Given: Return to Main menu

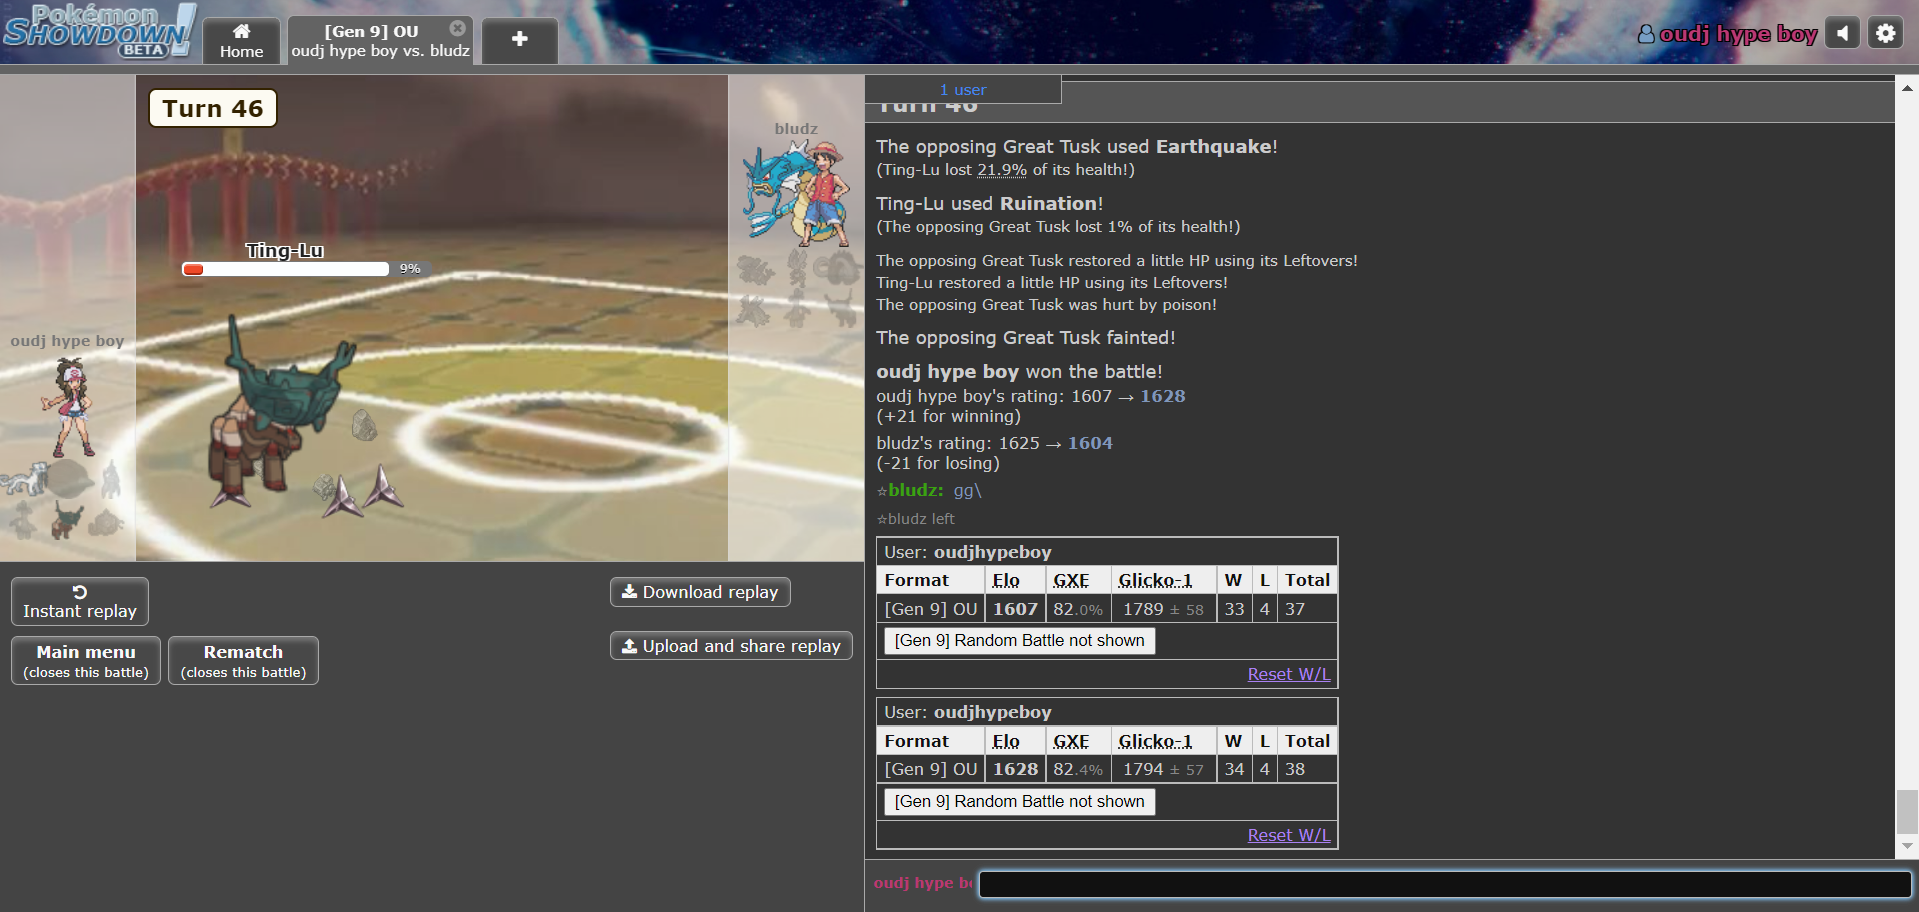Looking at the screenshot, I should 86,661.
